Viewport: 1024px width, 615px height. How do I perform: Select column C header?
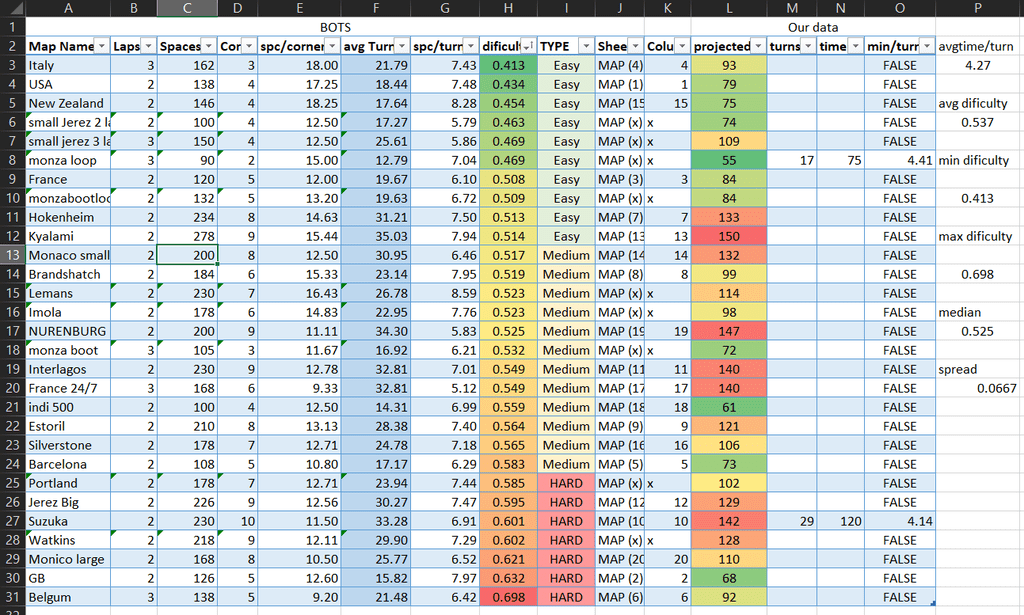click(187, 8)
